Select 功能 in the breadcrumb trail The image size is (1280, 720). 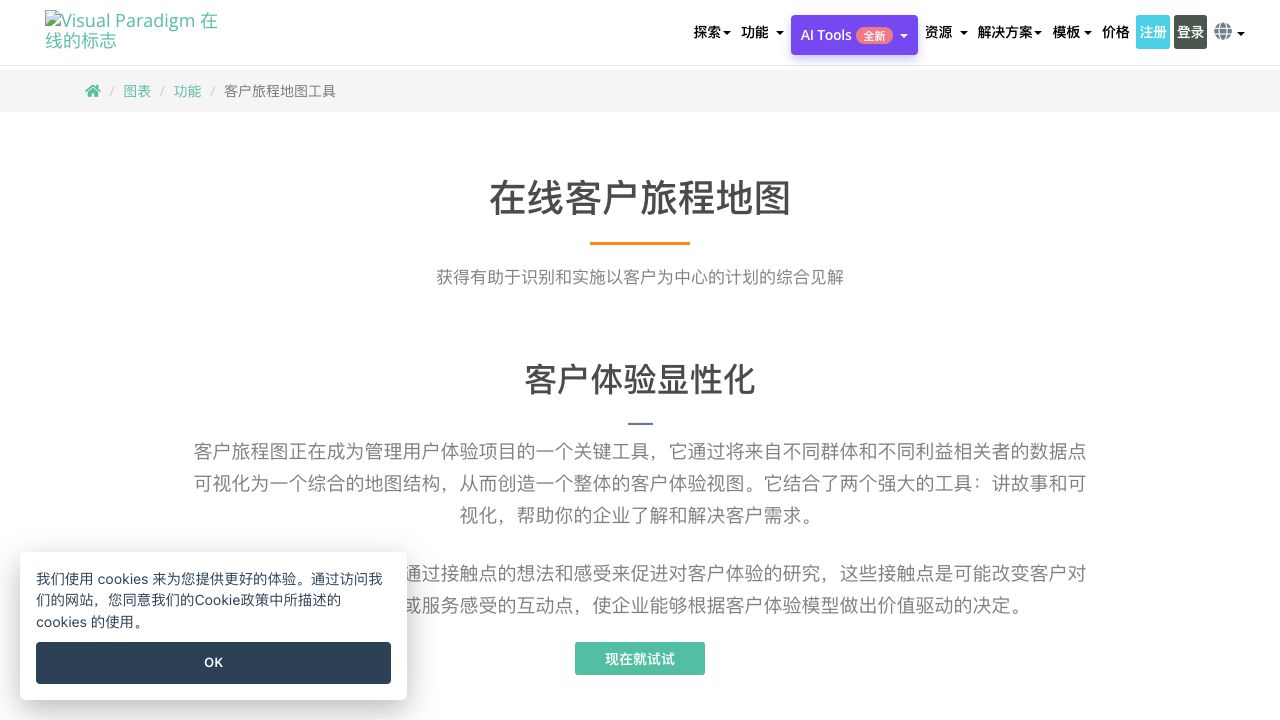tap(187, 91)
